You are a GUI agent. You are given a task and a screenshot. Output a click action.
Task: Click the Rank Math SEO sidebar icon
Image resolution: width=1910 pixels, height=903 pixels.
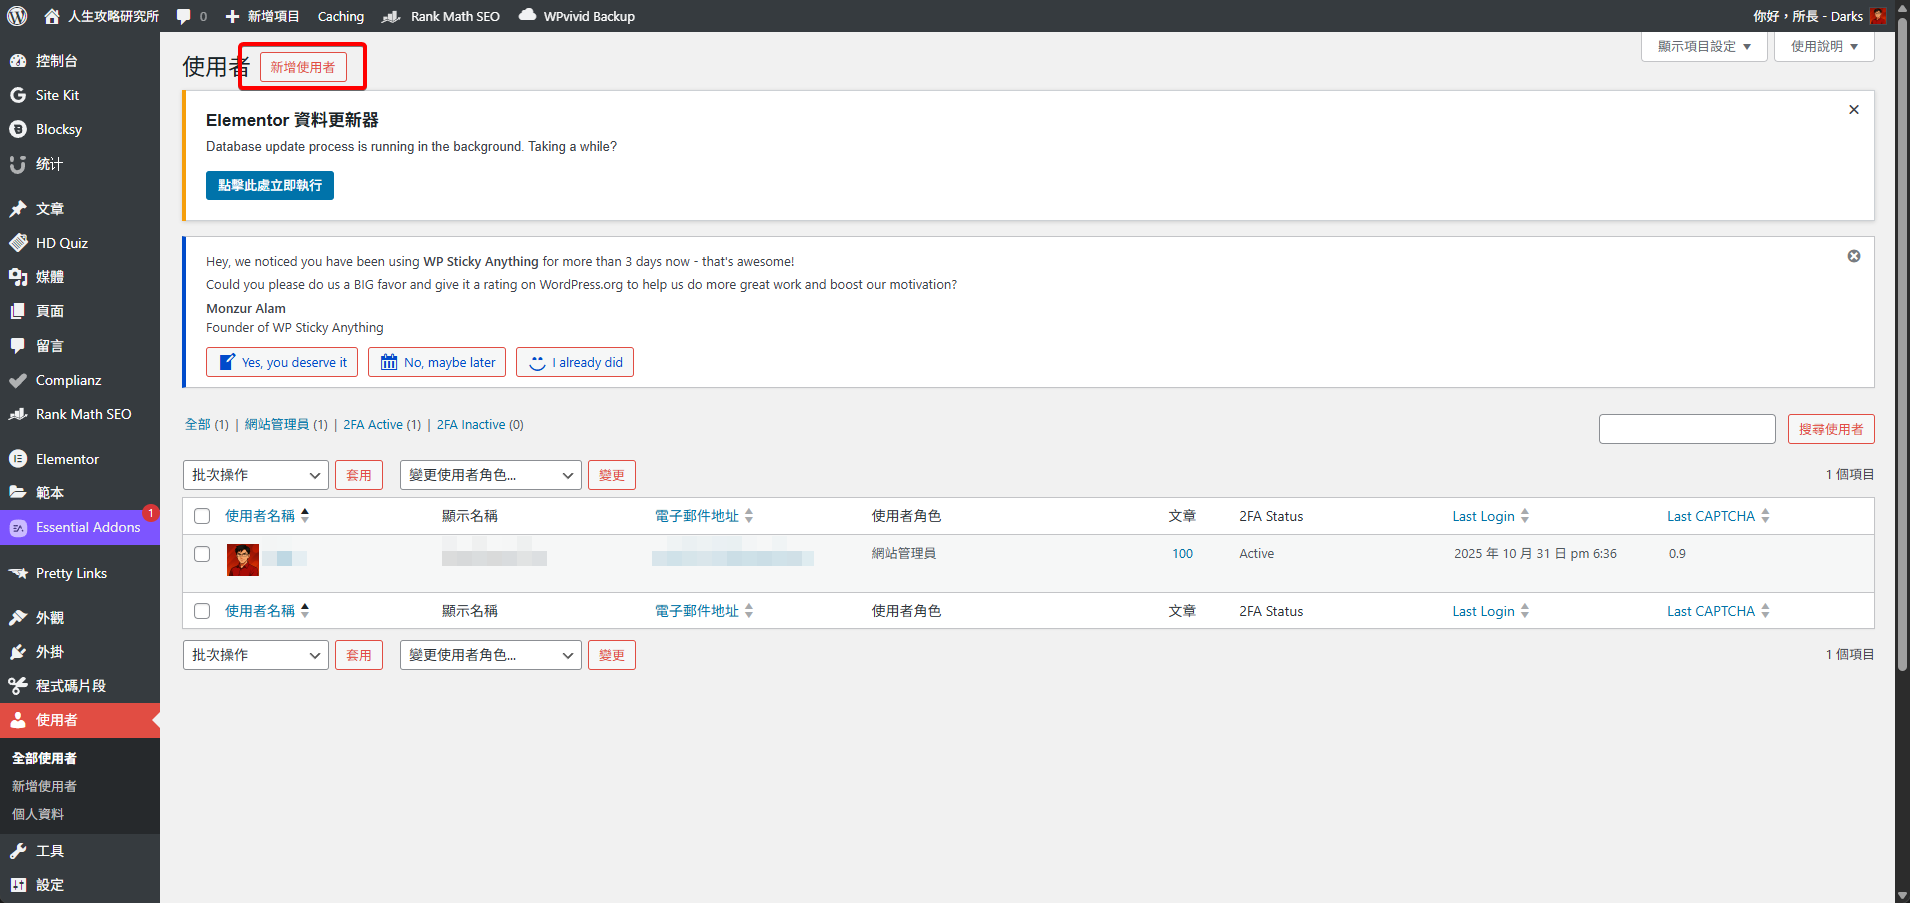tap(18, 414)
